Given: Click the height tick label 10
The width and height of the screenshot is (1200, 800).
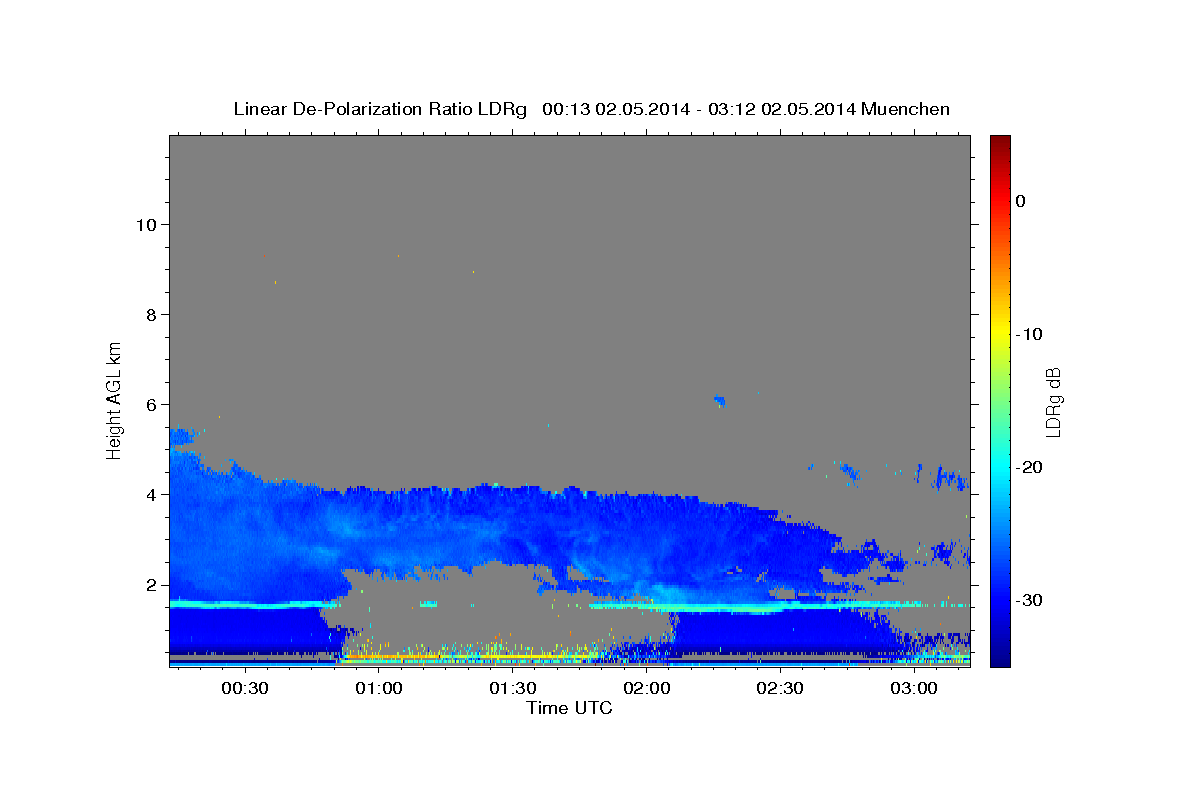Looking at the screenshot, I should pyautogui.click(x=145, y=224).
